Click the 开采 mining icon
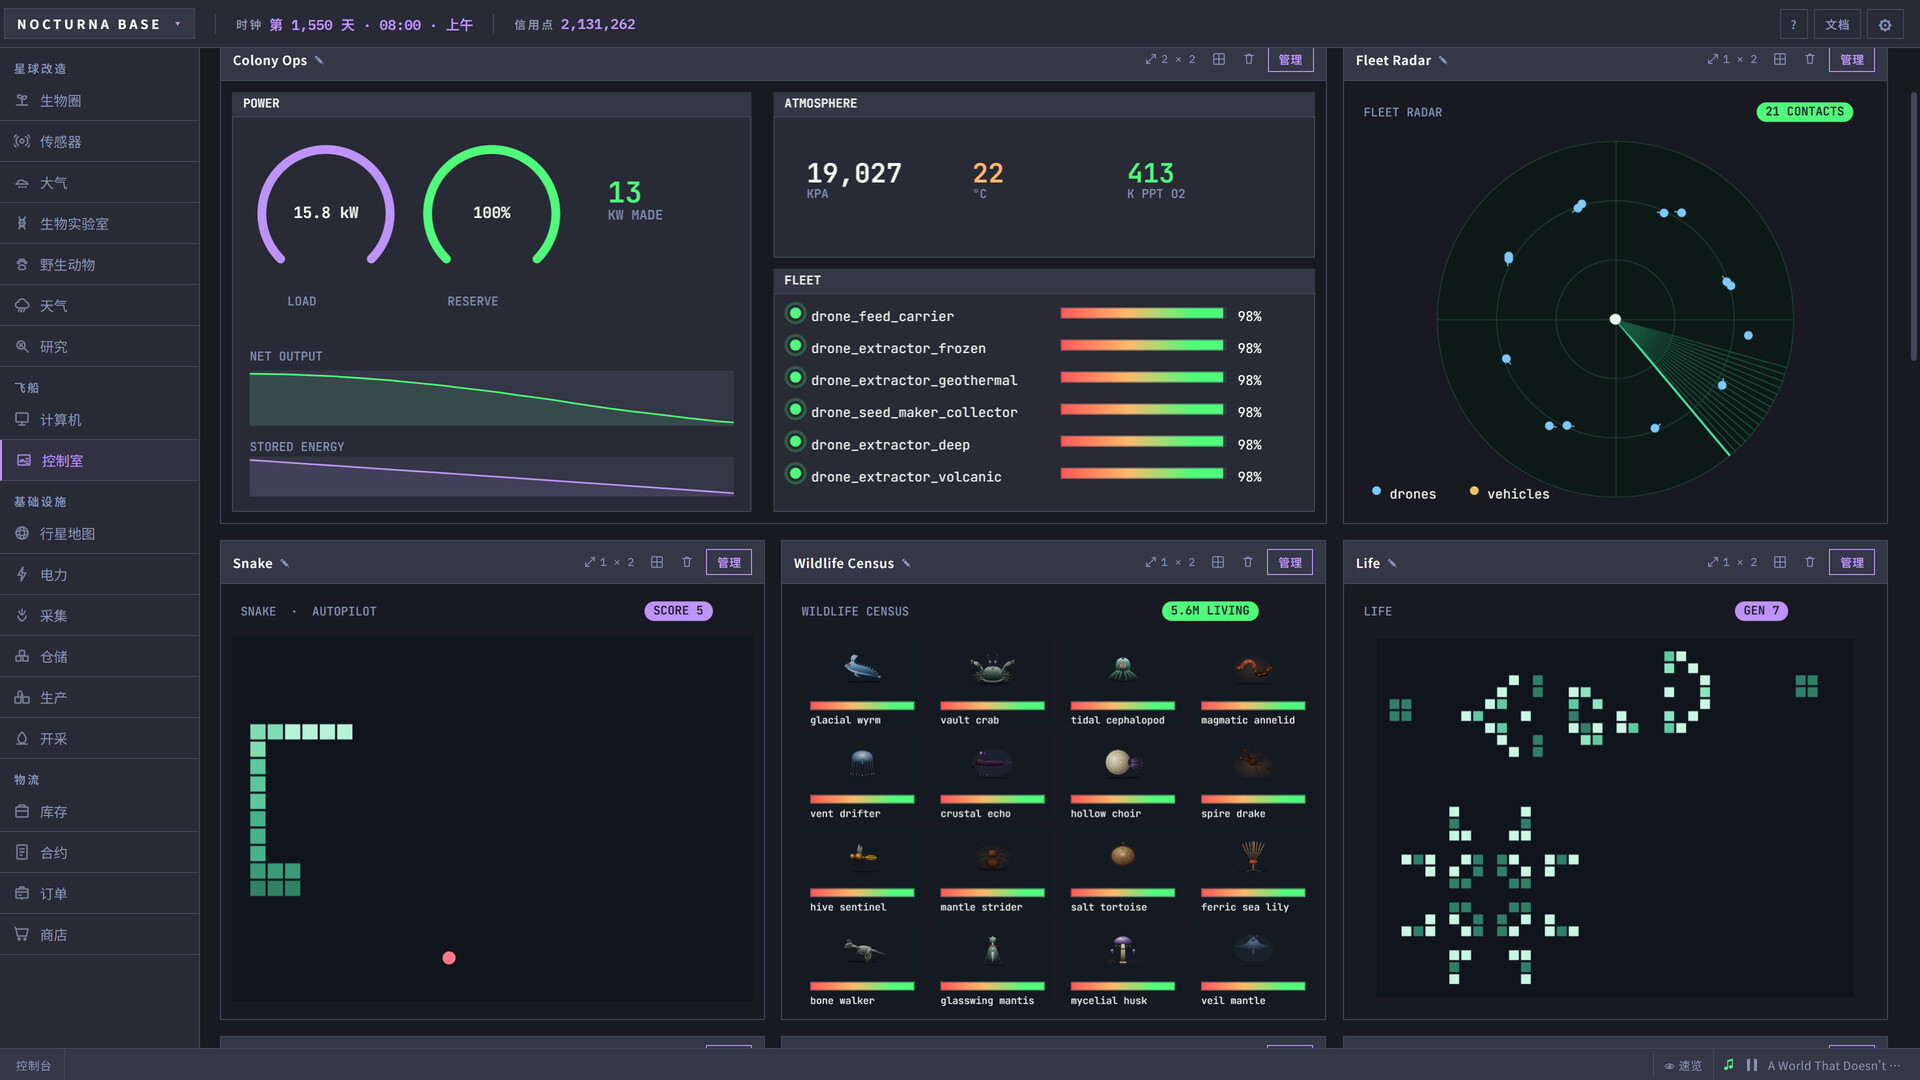Screen dimensions: 1920x1080 pos(22,738)
